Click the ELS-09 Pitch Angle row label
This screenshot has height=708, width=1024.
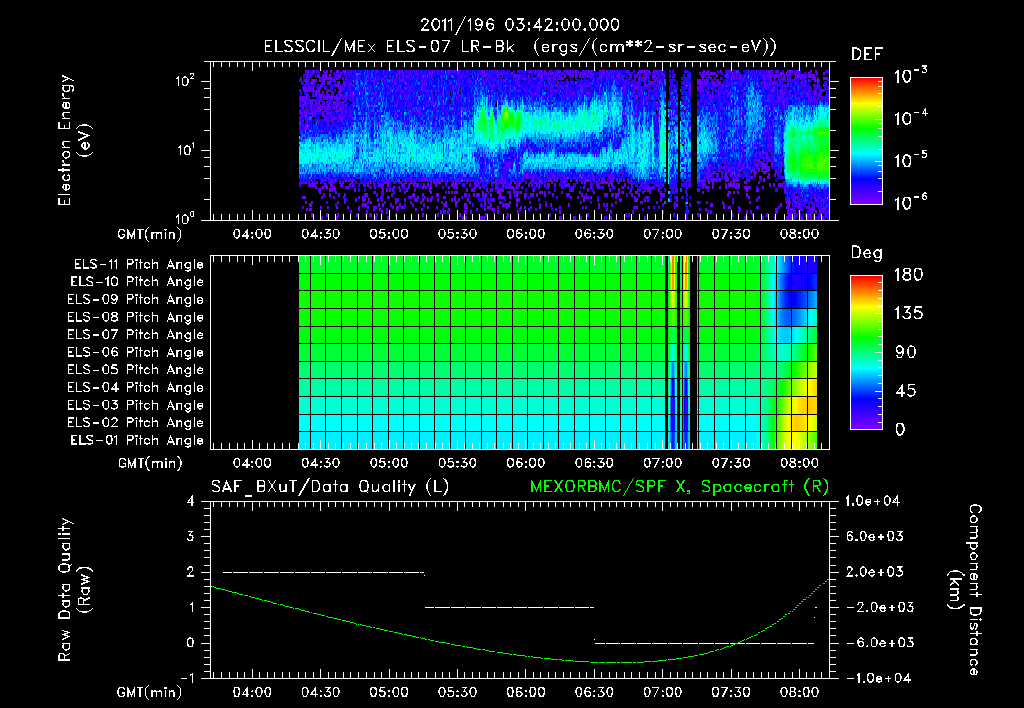coord(135,299)
